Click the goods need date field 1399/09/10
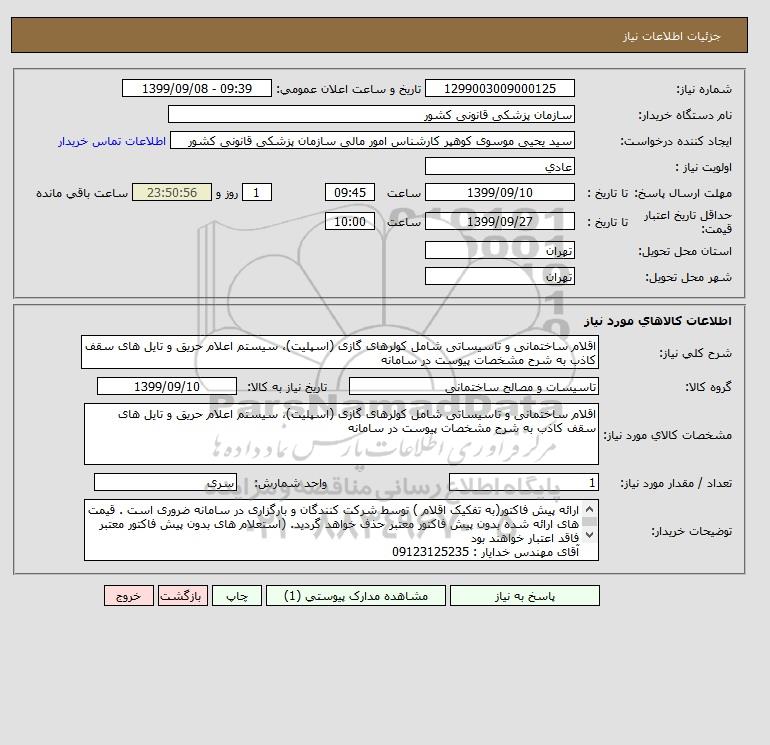This screenshot has width=770, height=745. pos(167,386)
